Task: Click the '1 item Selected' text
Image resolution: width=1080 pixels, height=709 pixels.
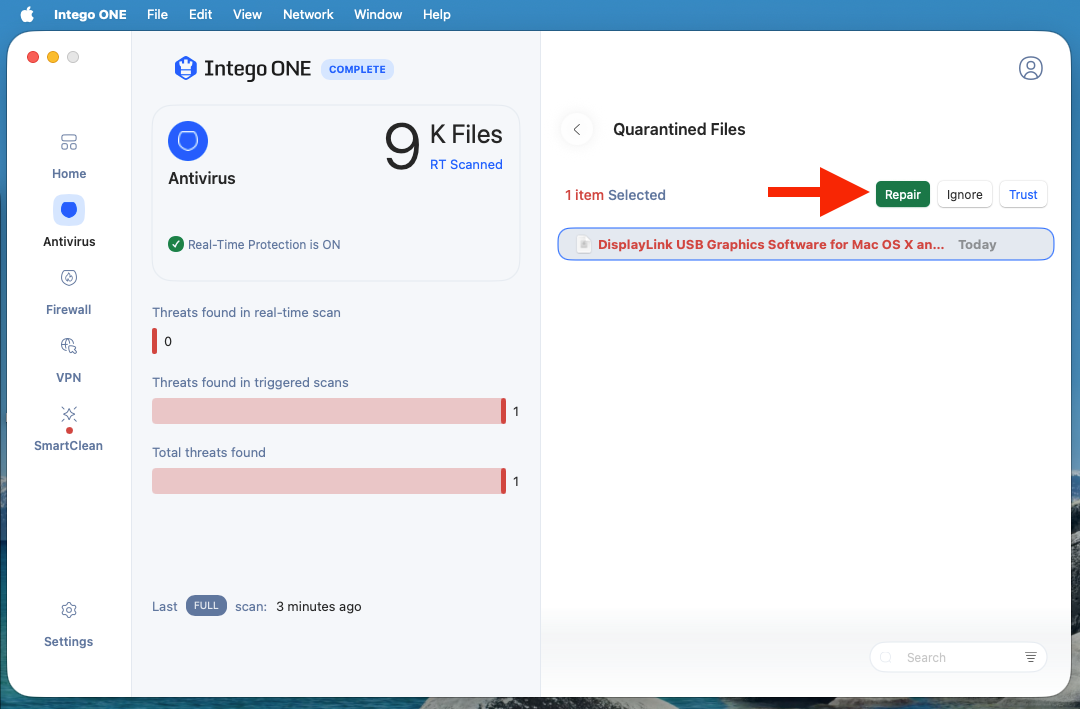Action: 615,195
